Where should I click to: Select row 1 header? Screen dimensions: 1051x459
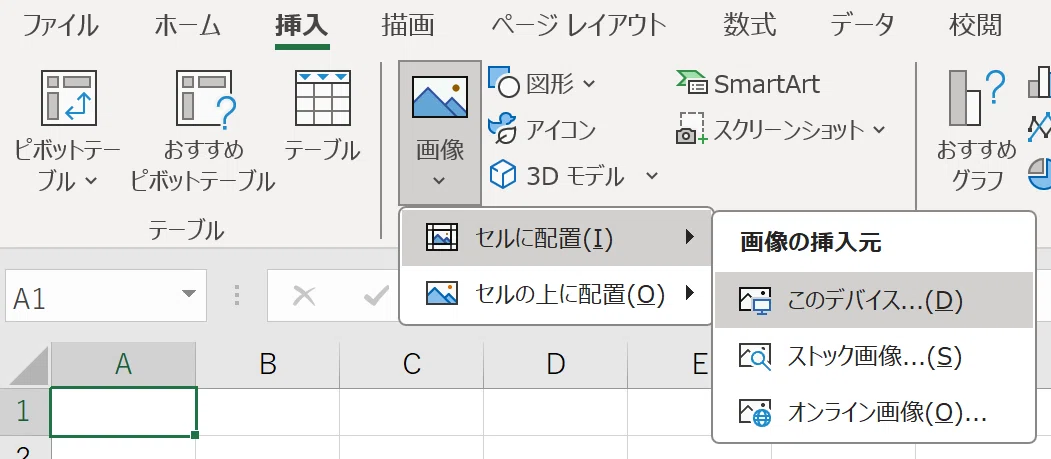pyautogui.click(x=24, y=411)
